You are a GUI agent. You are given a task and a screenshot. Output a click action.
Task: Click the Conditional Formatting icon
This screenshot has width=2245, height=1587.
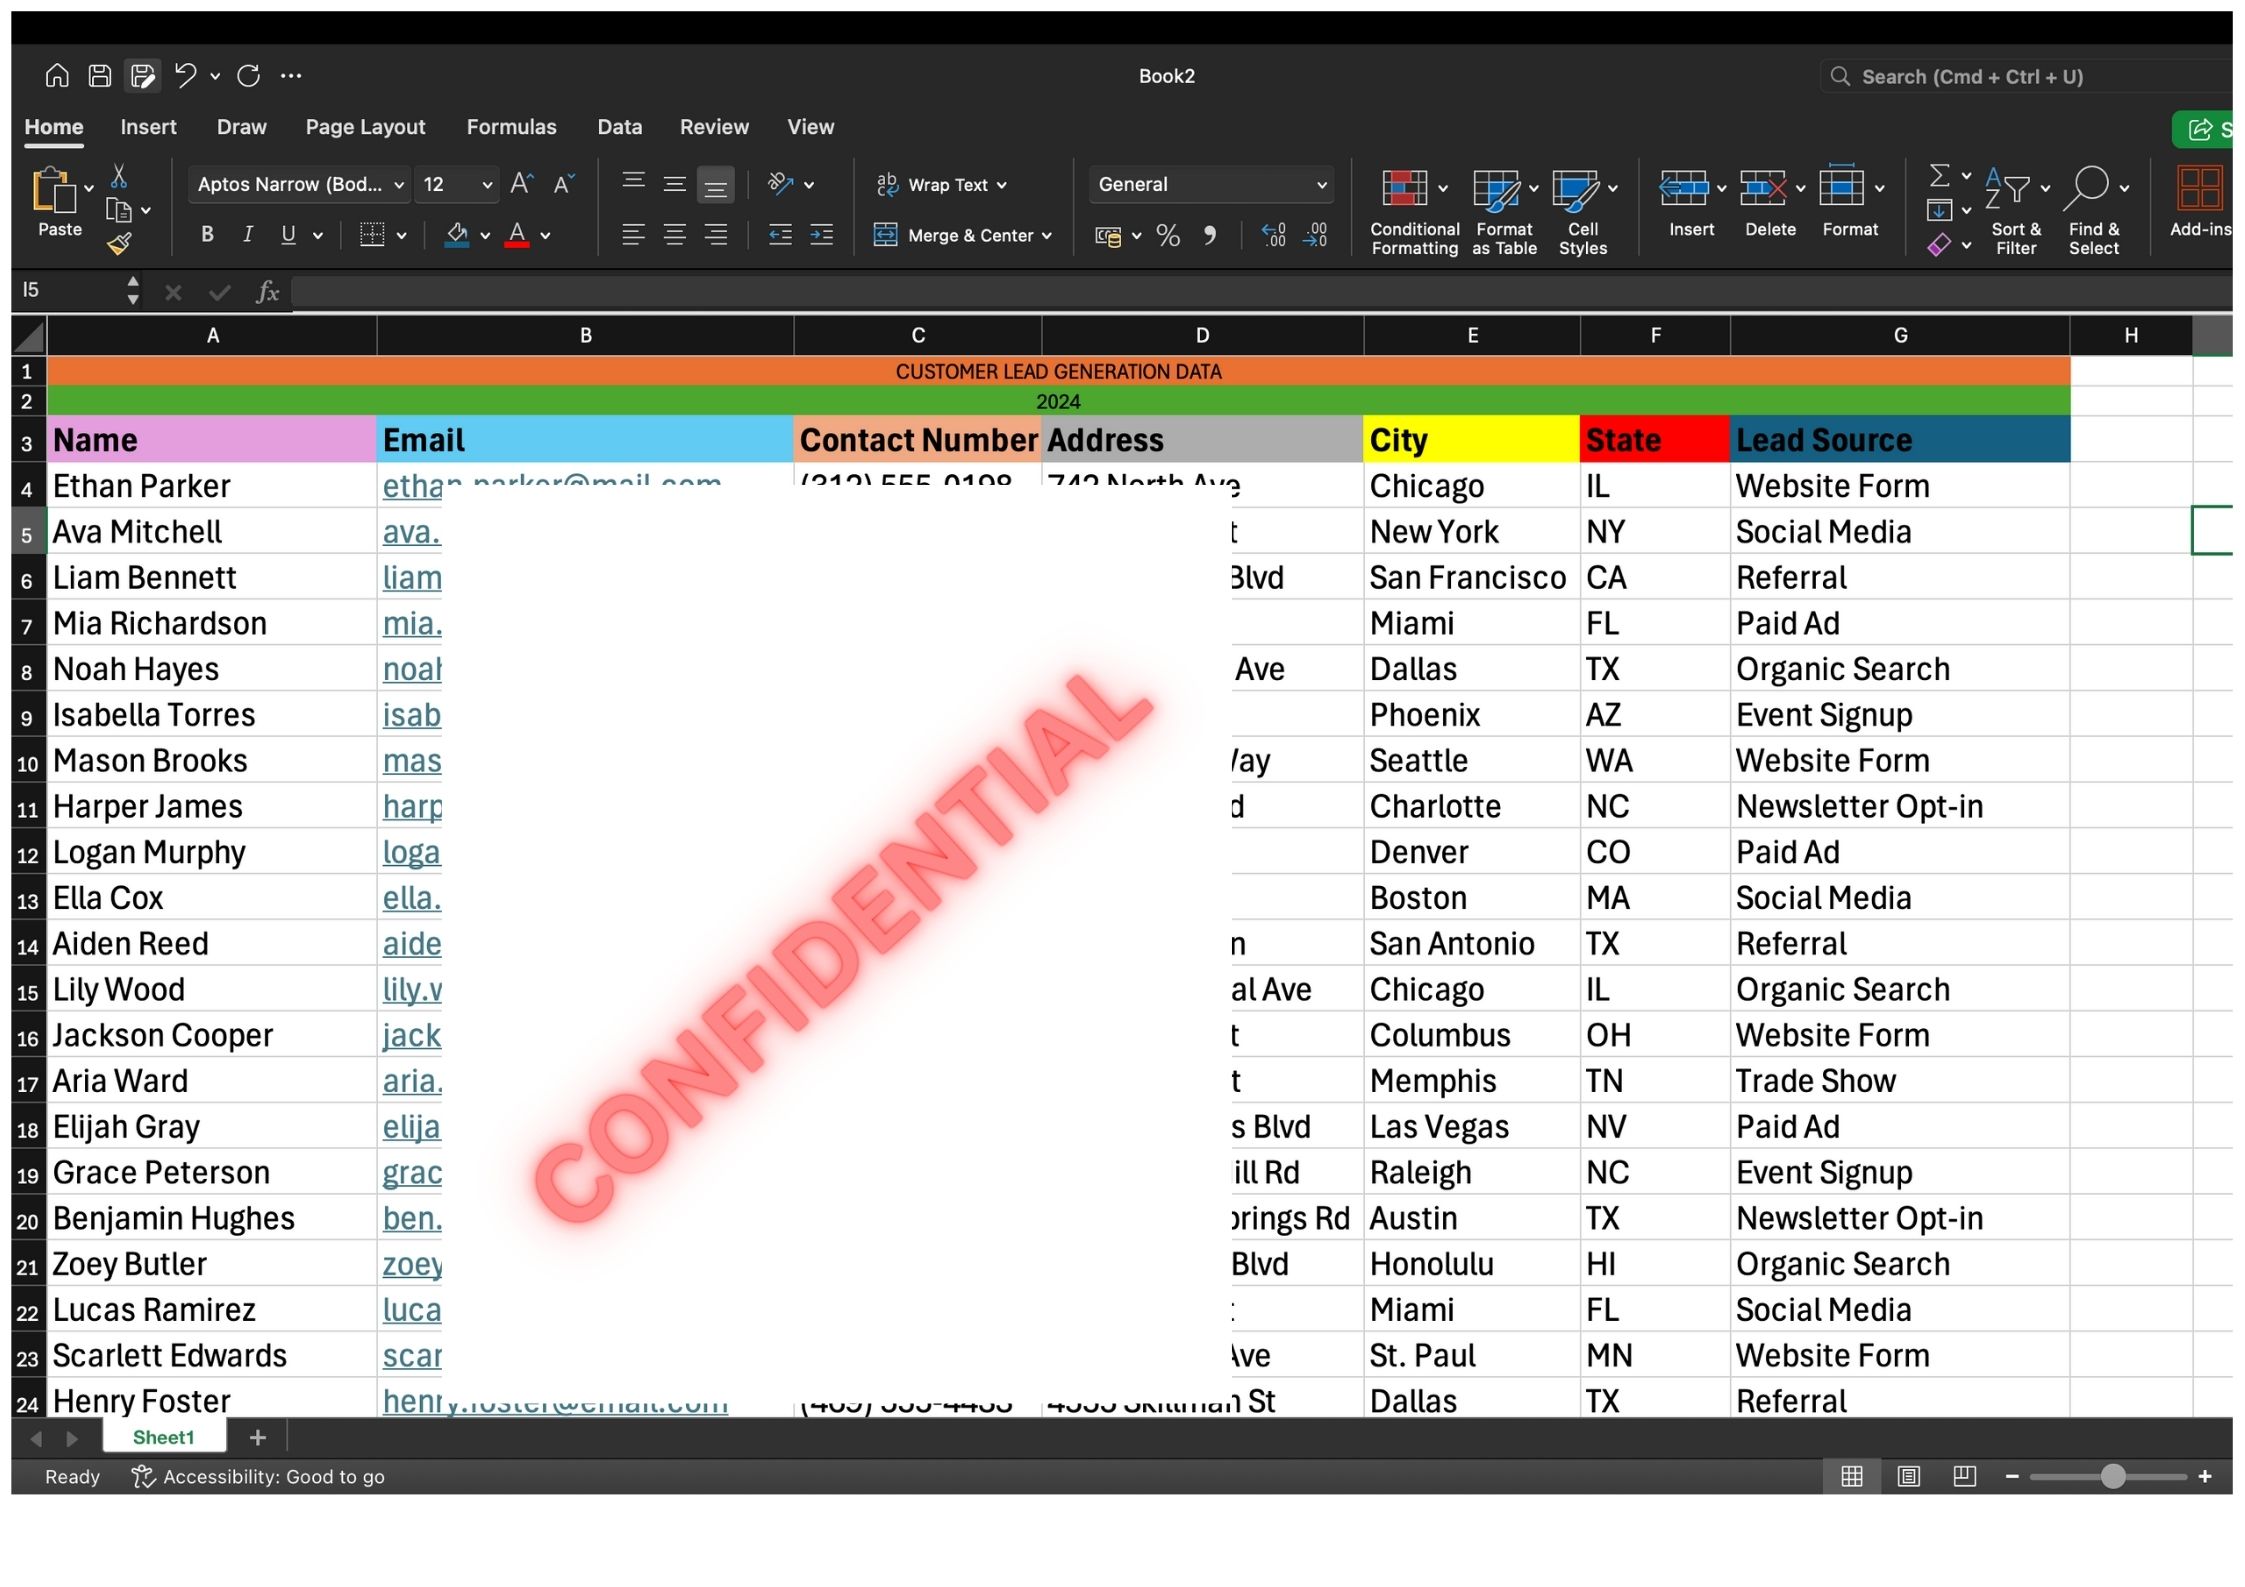1405,188
